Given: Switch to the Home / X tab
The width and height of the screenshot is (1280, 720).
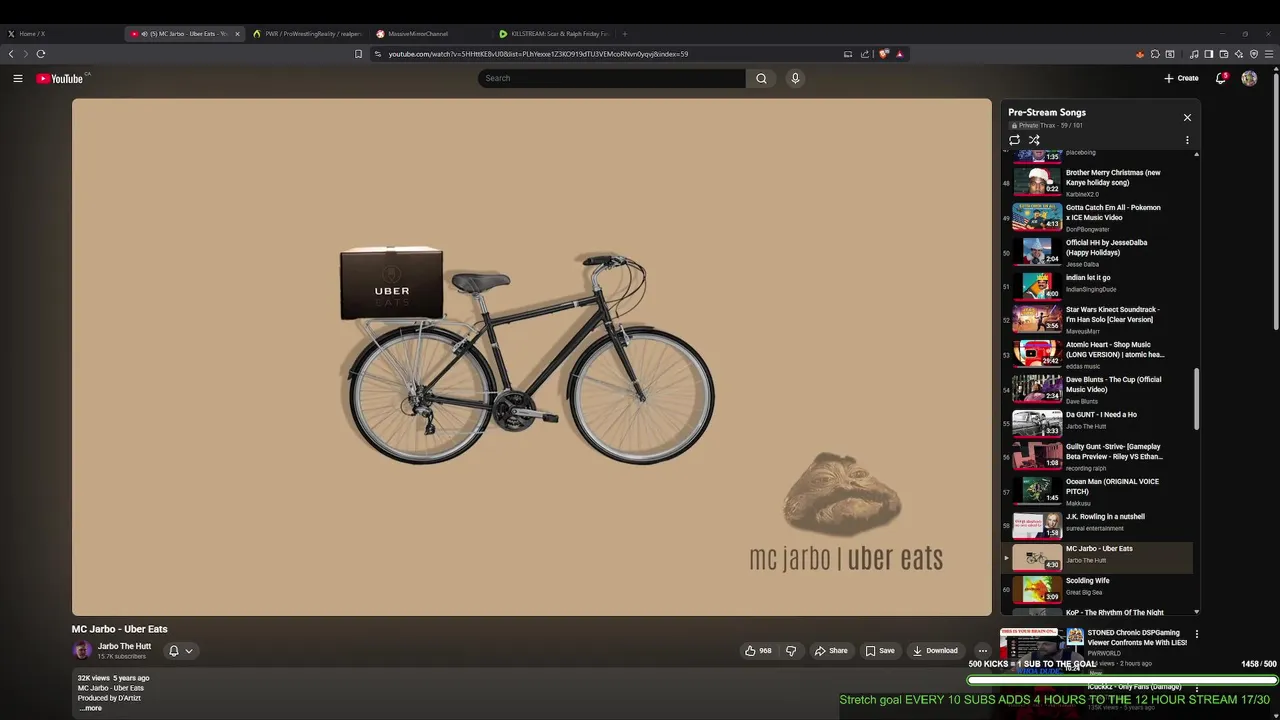Looking at the screenshot, I should [60, 34].
